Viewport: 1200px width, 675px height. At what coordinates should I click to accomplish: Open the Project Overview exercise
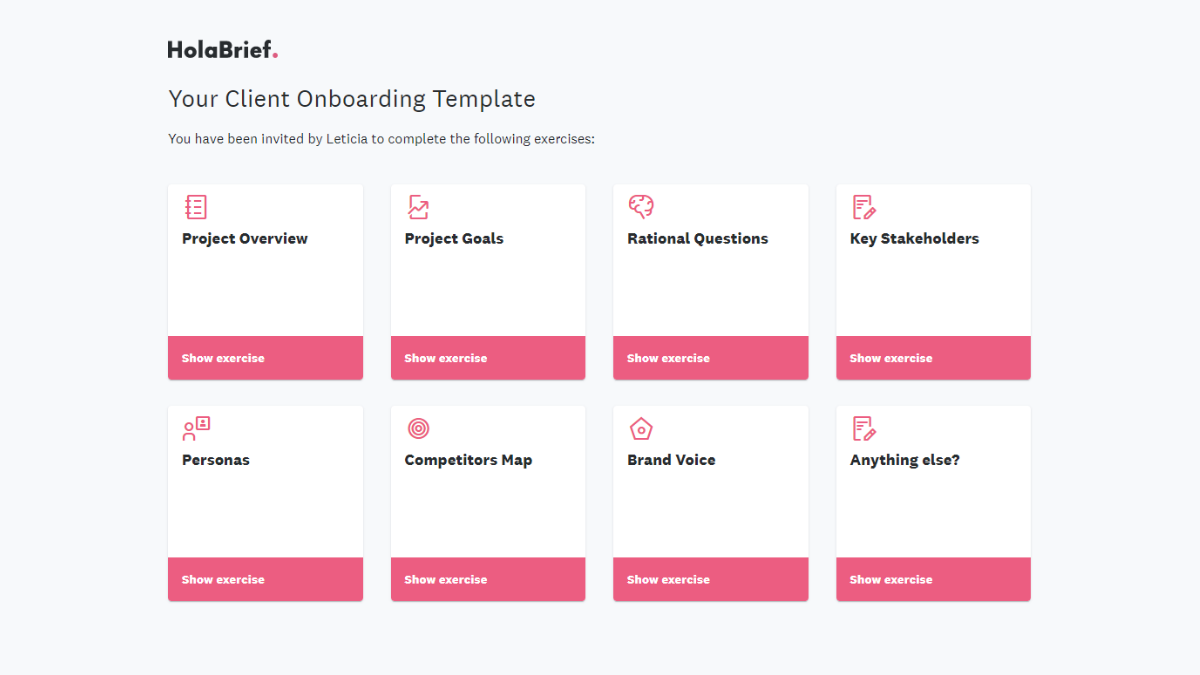[x=265, y=357]
